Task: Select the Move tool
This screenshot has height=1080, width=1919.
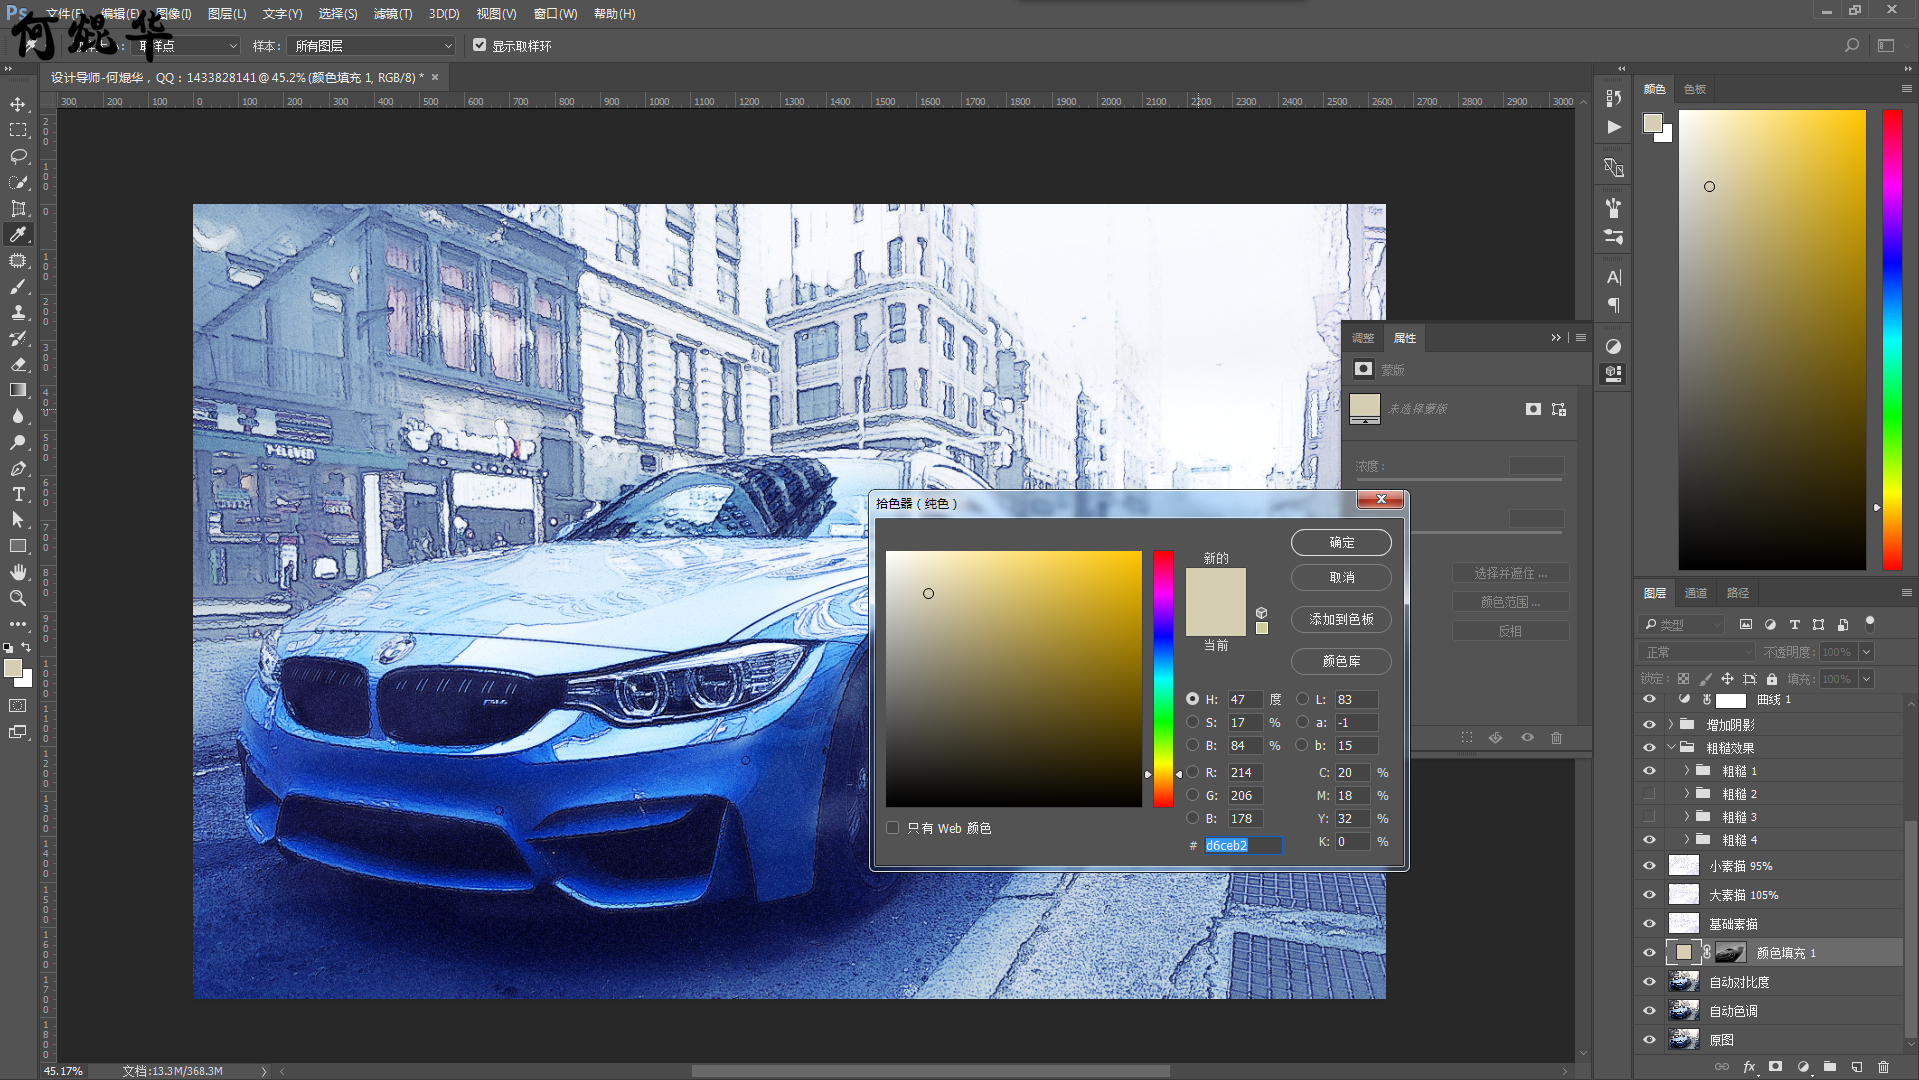Action: point(18,105)
